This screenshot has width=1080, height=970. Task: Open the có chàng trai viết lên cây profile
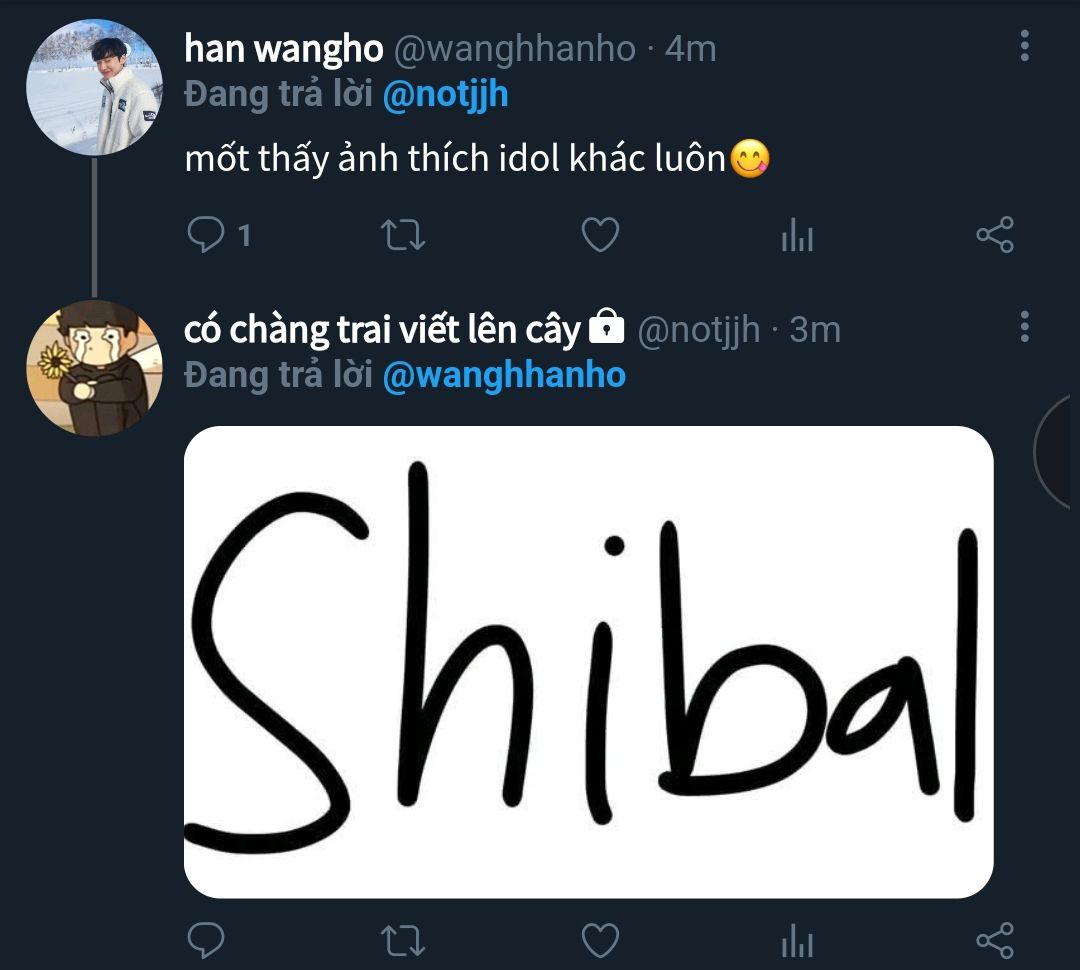click(x=383, y=329)
